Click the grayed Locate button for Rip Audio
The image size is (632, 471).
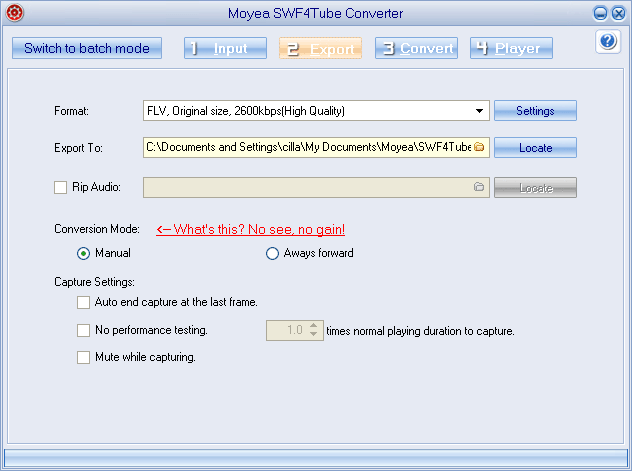(x=535, y=188)
